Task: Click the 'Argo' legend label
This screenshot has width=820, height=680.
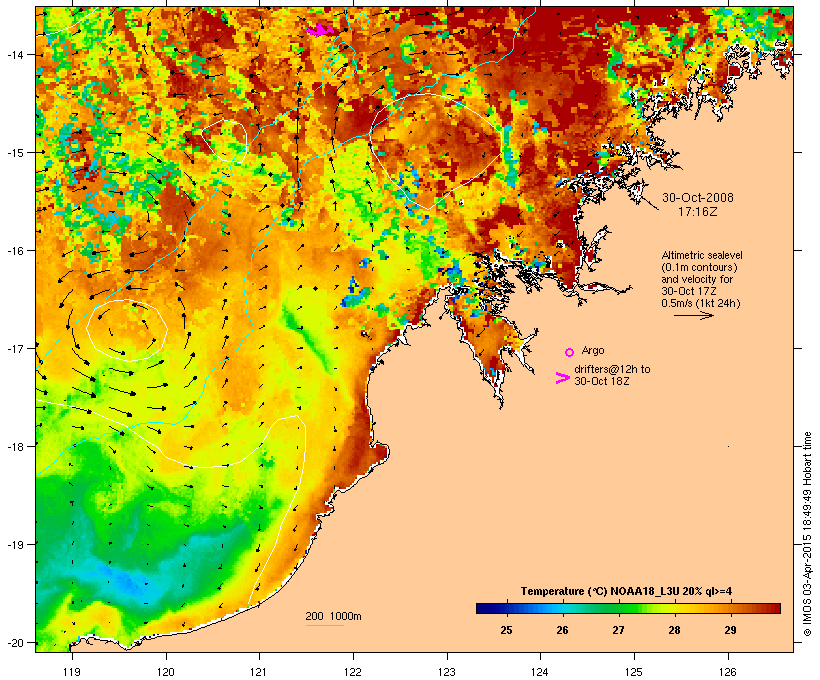Action: click(593, 350)
